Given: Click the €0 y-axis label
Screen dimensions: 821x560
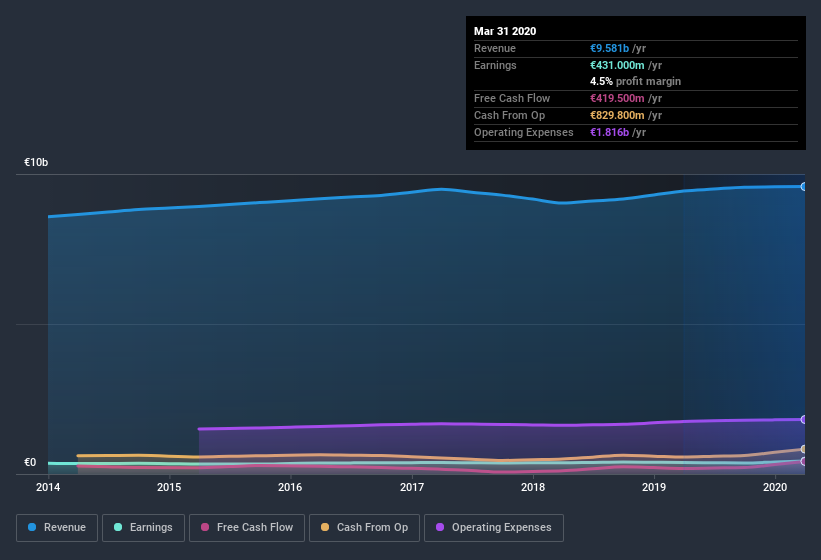Looking at the screenshot, I should [x=30, y=462].
